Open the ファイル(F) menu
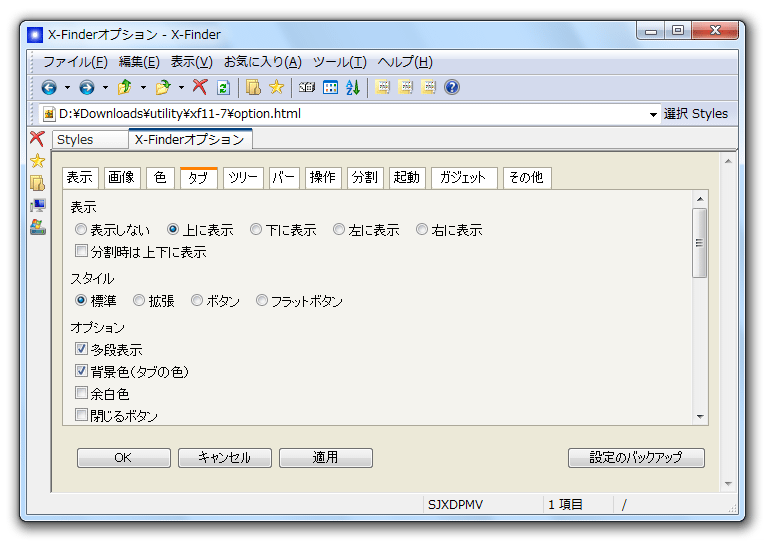768x545 pixels. (75, 62)
